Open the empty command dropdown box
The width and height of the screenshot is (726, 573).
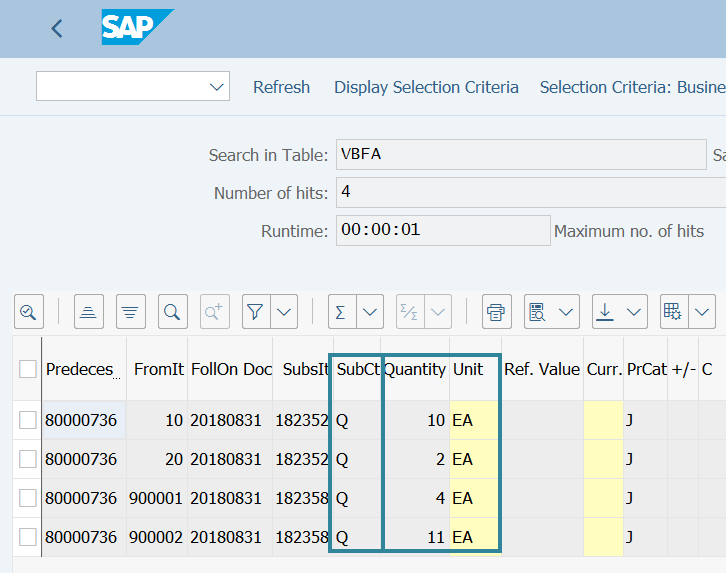[133, 86]
